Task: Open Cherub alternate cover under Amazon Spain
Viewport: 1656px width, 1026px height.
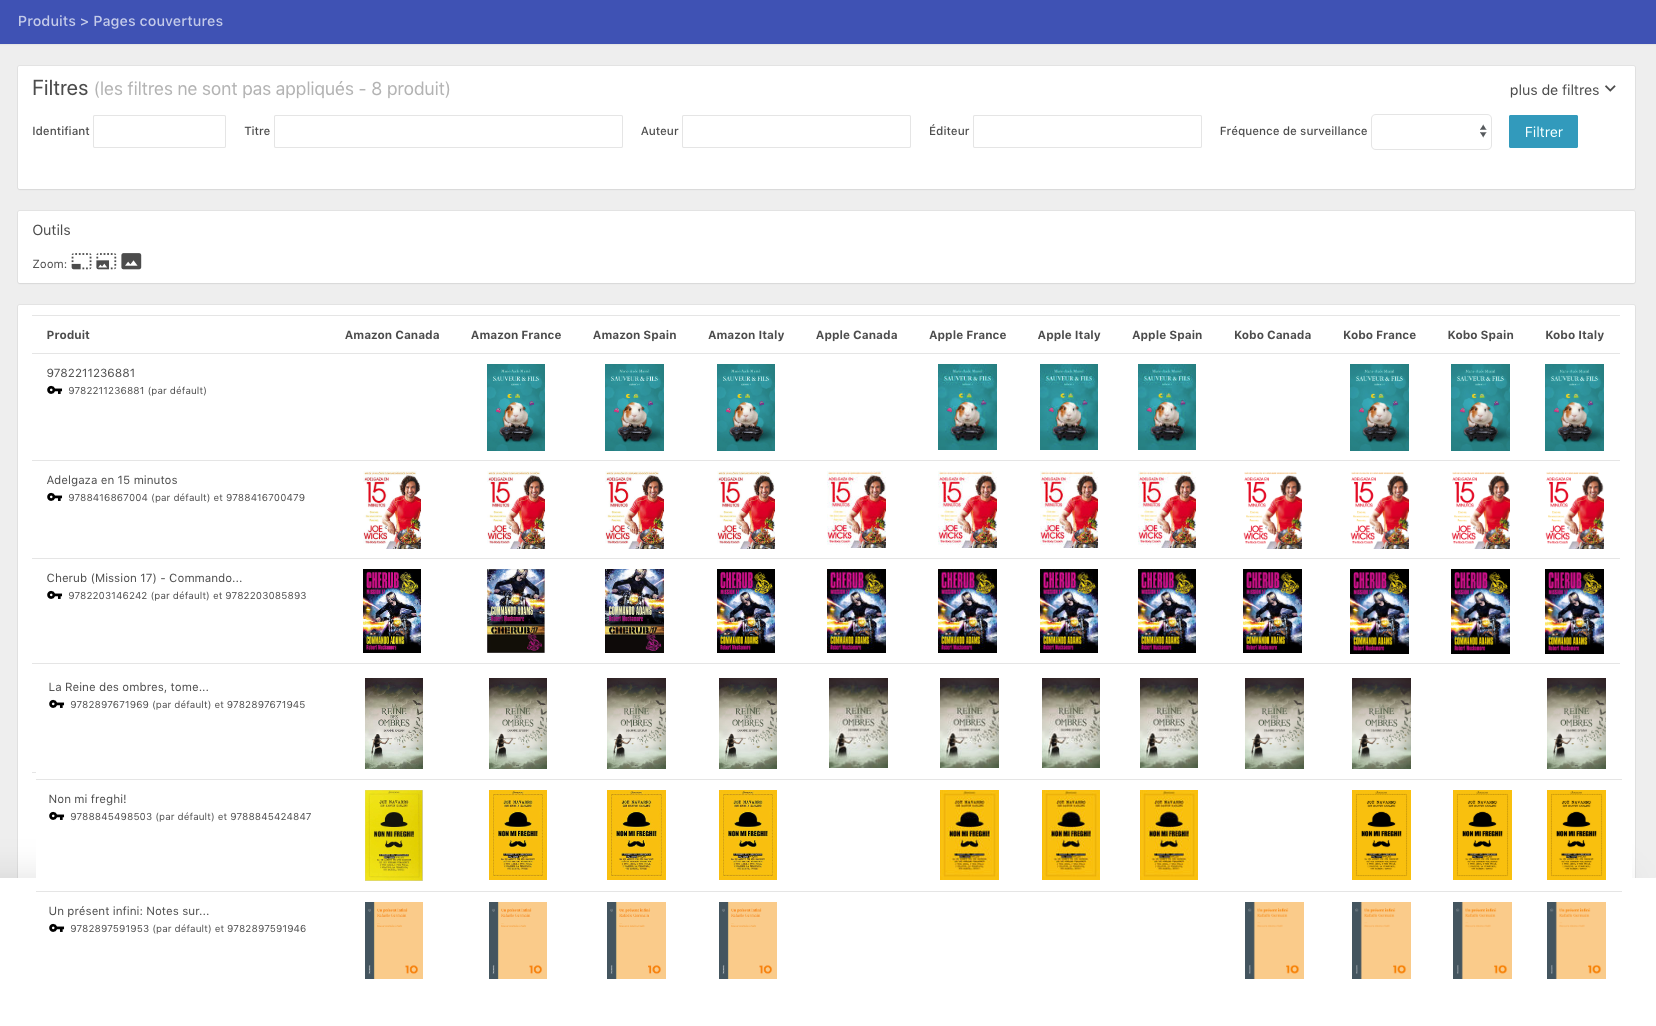Action: pos(635,611)
